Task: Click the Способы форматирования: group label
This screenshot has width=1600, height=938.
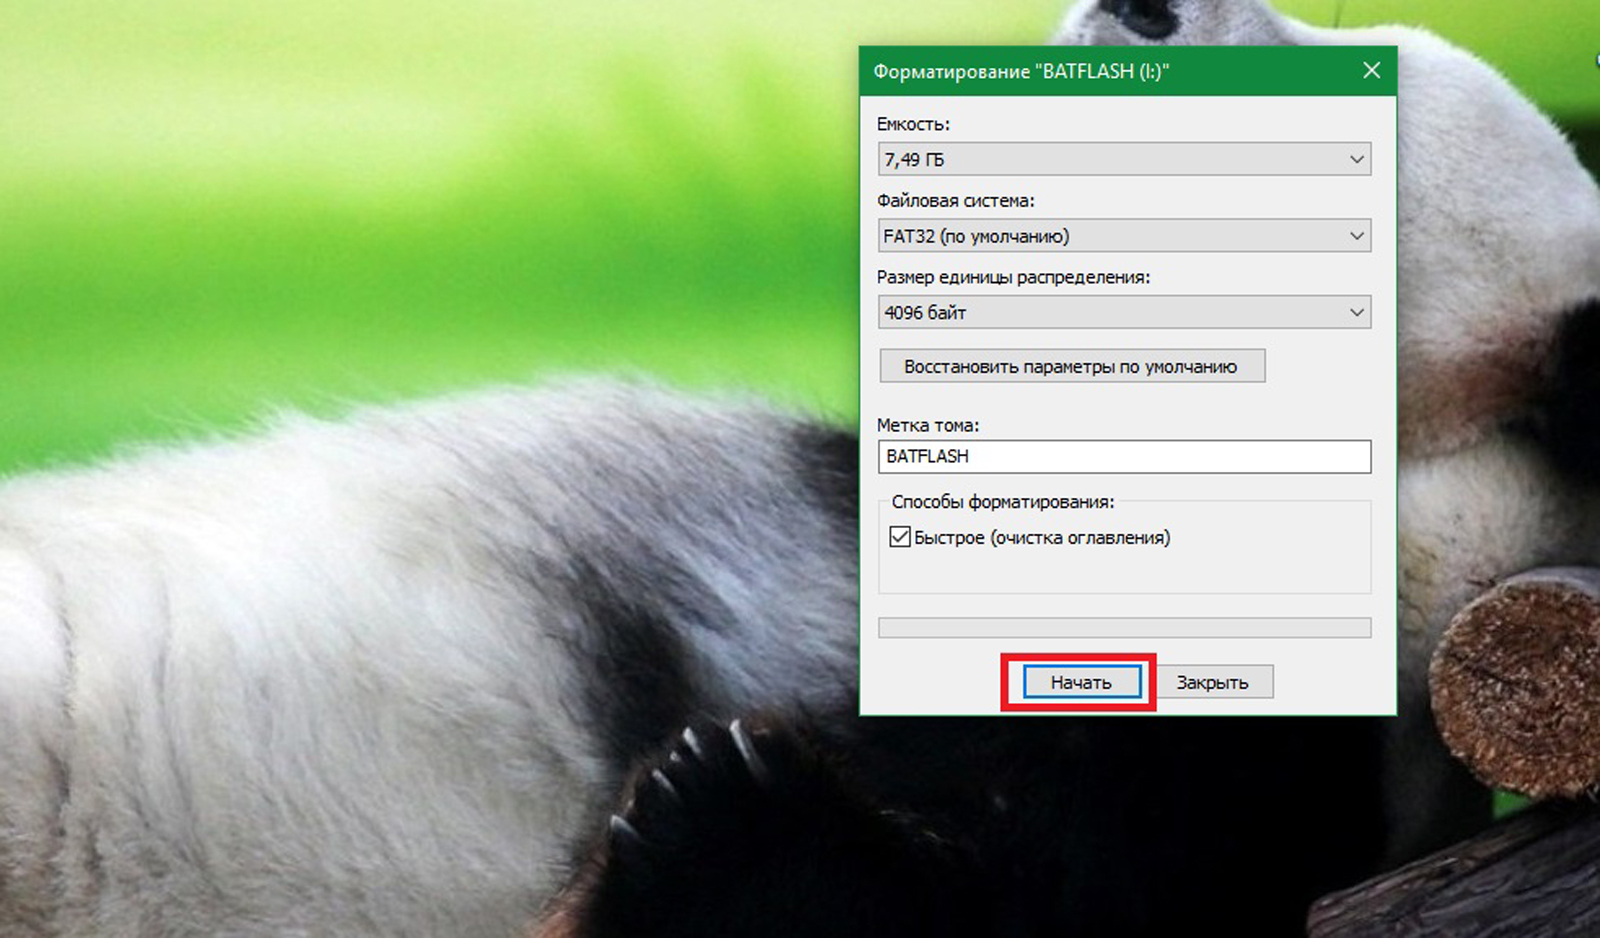Action: pyautogui.click(x=1003, y=502)
